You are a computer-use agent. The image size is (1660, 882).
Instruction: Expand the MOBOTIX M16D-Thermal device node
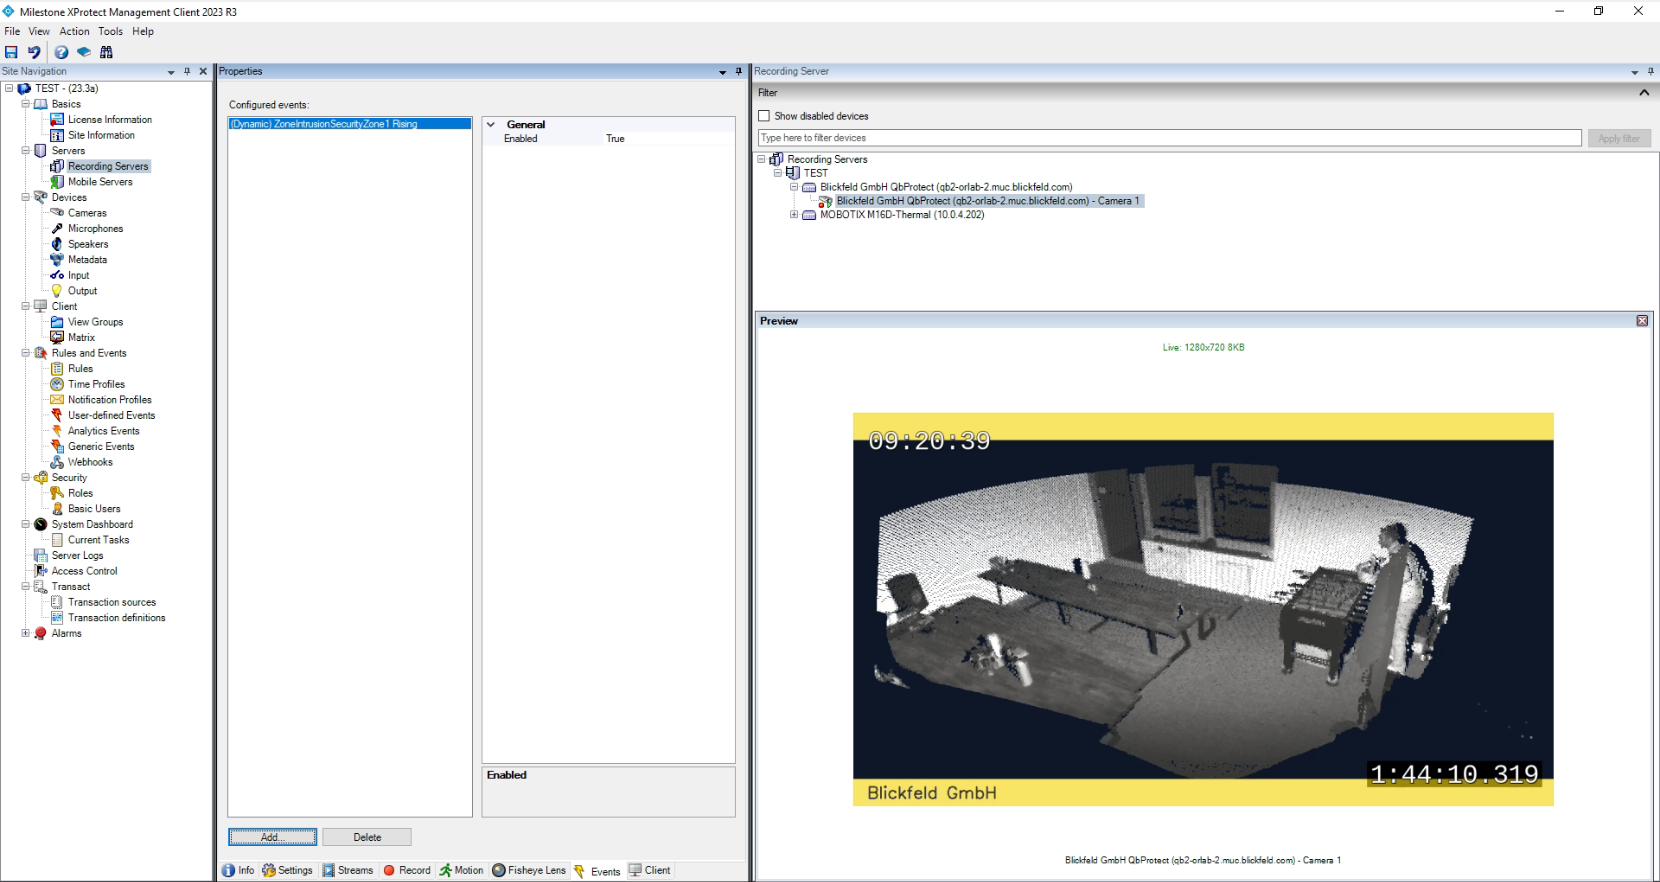pyautogui.click(x=794, y=215)
